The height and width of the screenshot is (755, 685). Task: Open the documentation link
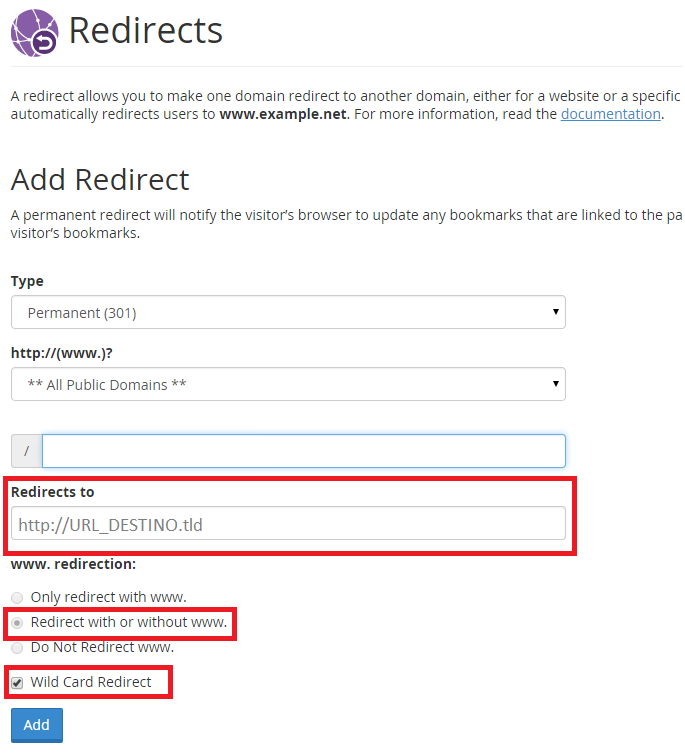[610, 114]
